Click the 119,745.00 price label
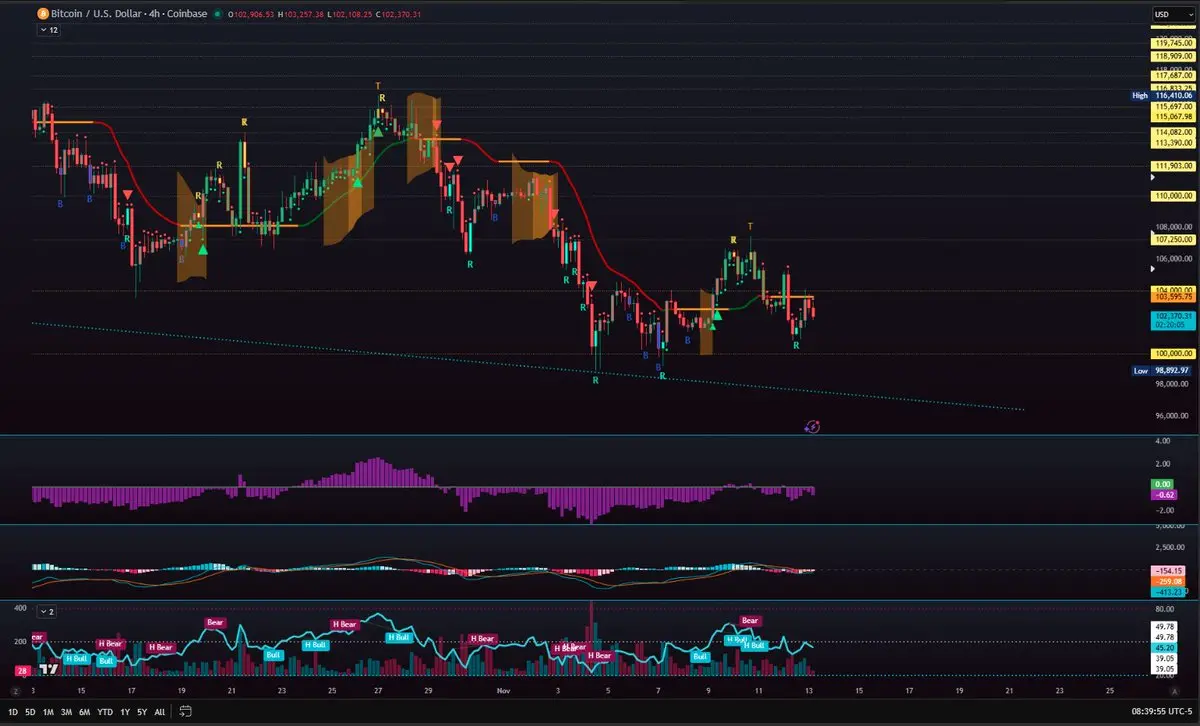The height and width of the screenshot is (726, 1200). [1172, 43]
